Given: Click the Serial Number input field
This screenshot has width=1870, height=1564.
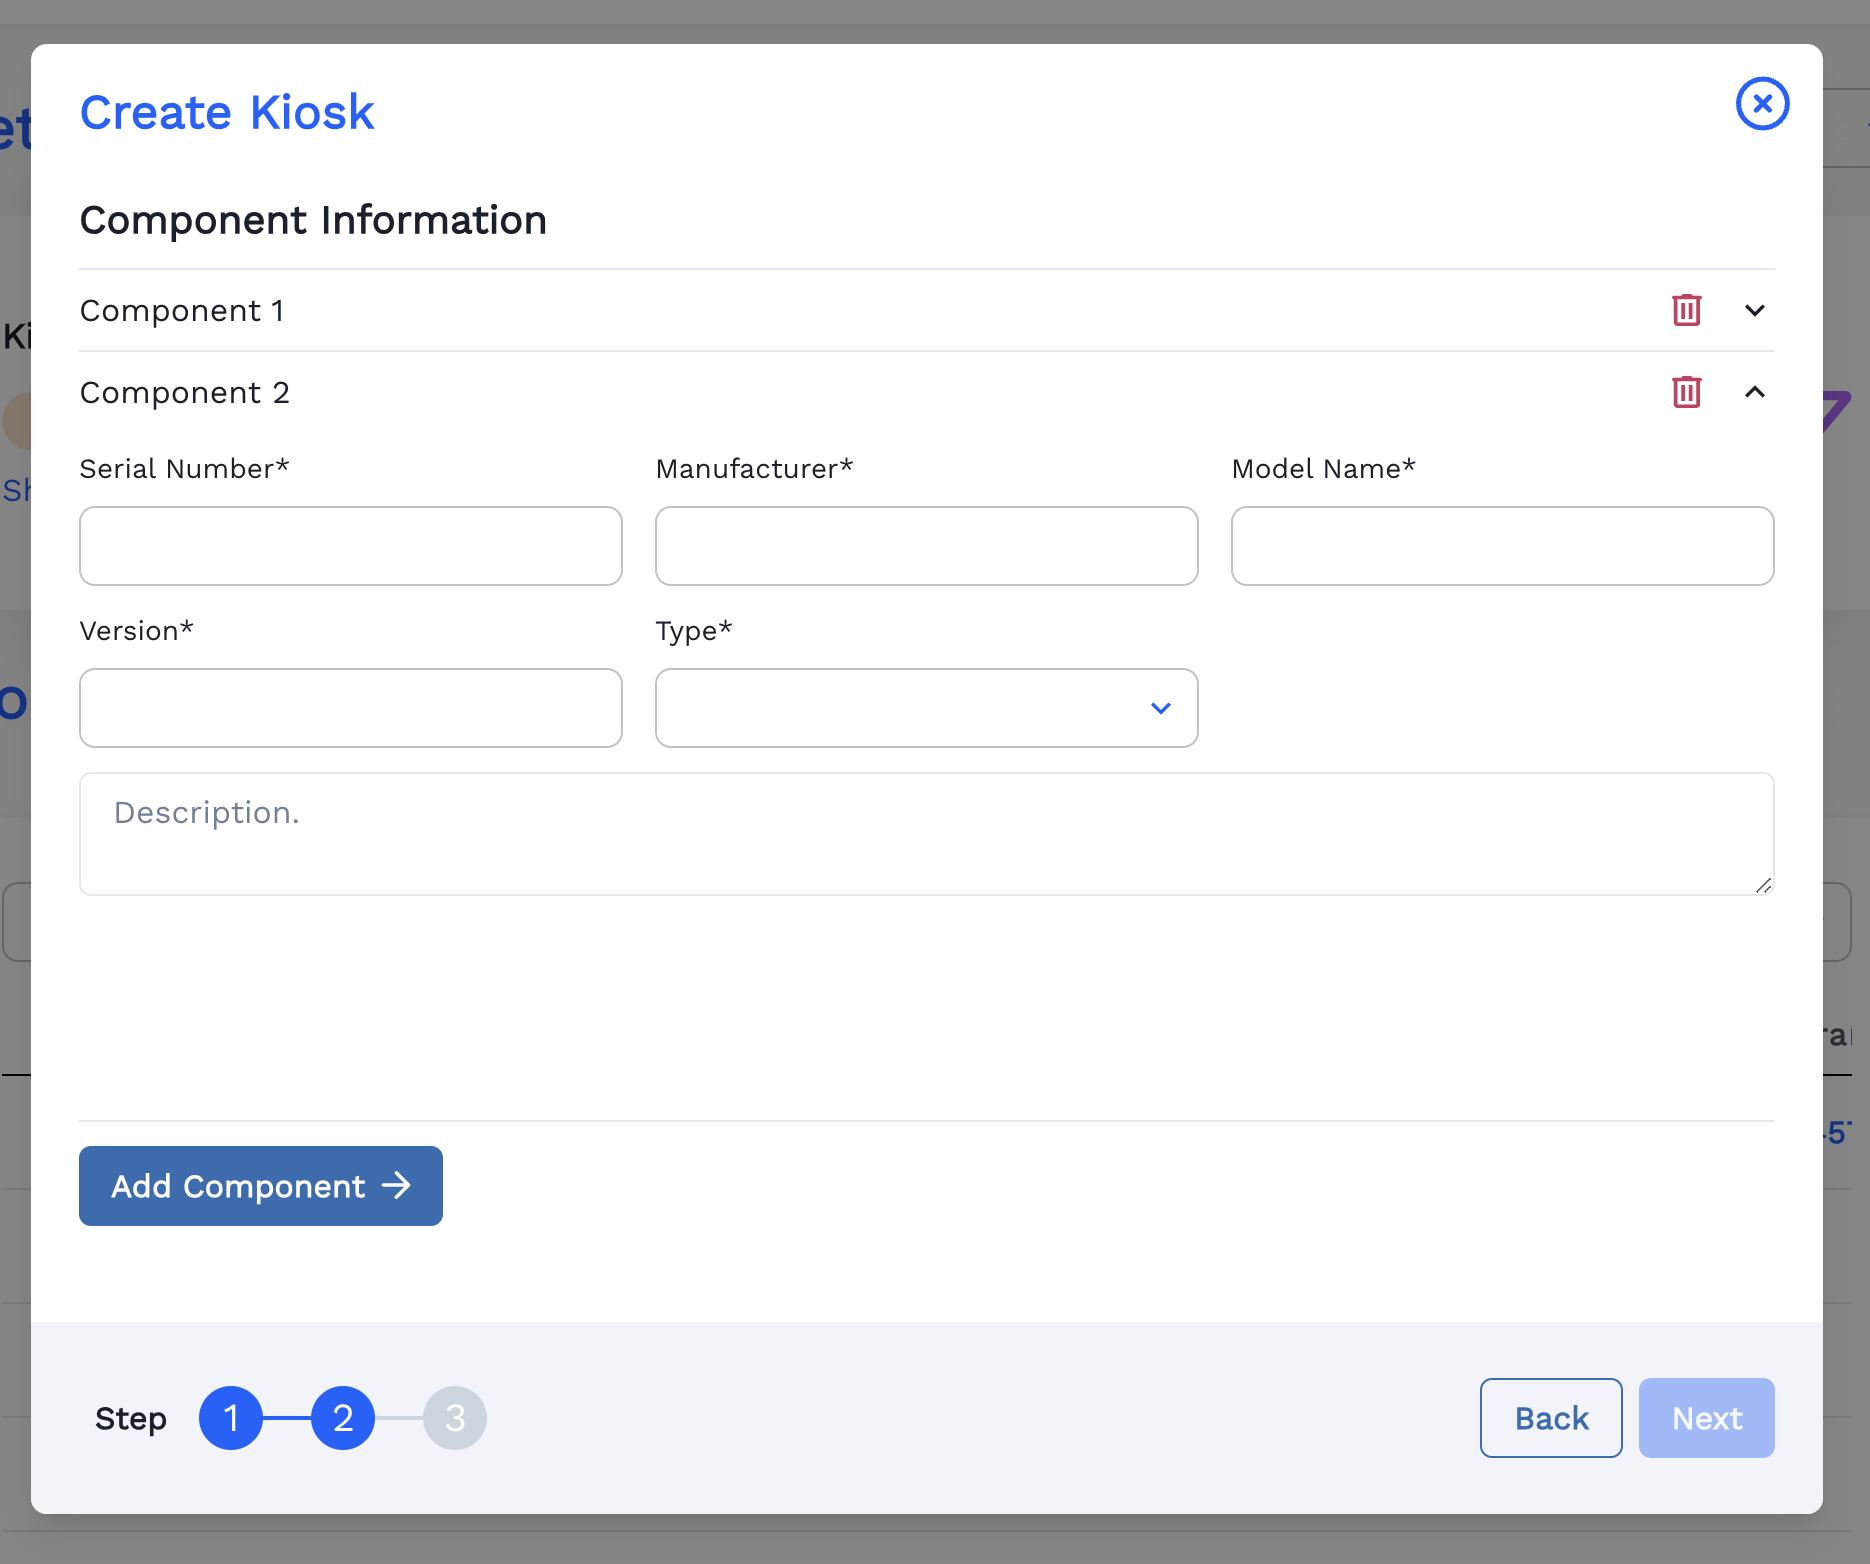Looking at the screenshot, I should coord(350,546).
